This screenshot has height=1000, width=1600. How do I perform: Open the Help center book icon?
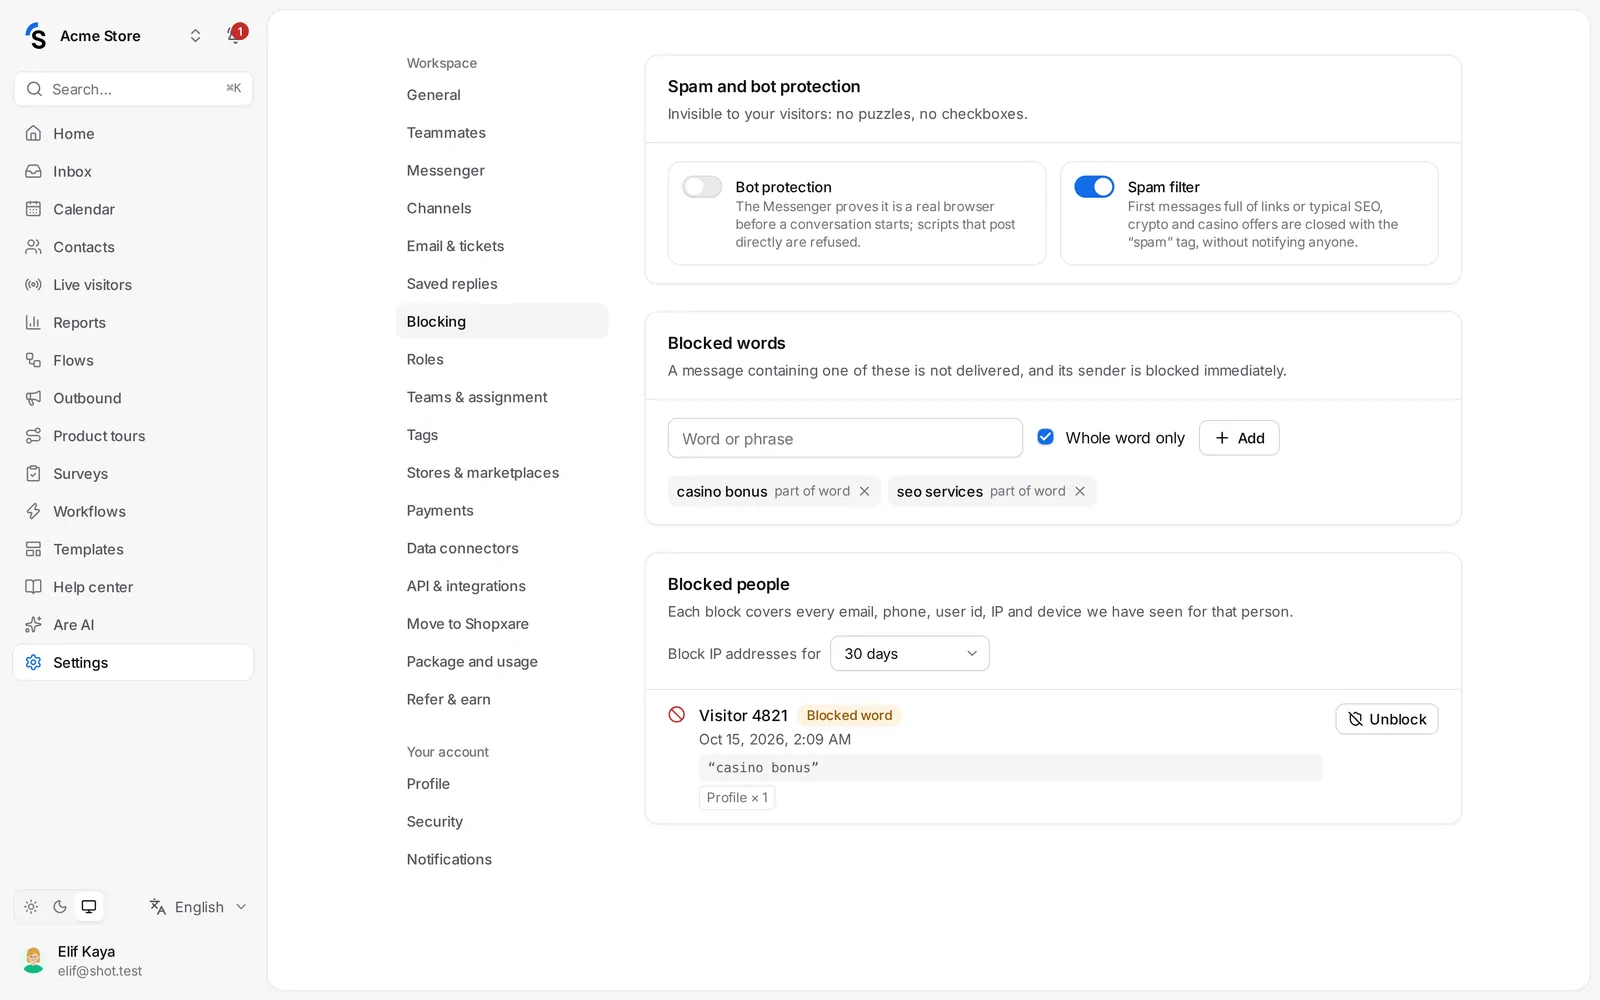point(33,587)
